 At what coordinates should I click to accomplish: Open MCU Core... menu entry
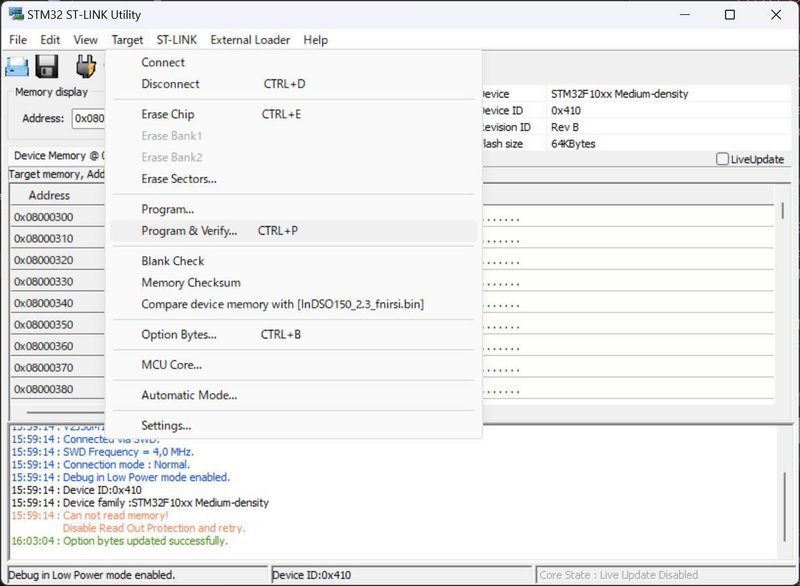pos(294,365)
